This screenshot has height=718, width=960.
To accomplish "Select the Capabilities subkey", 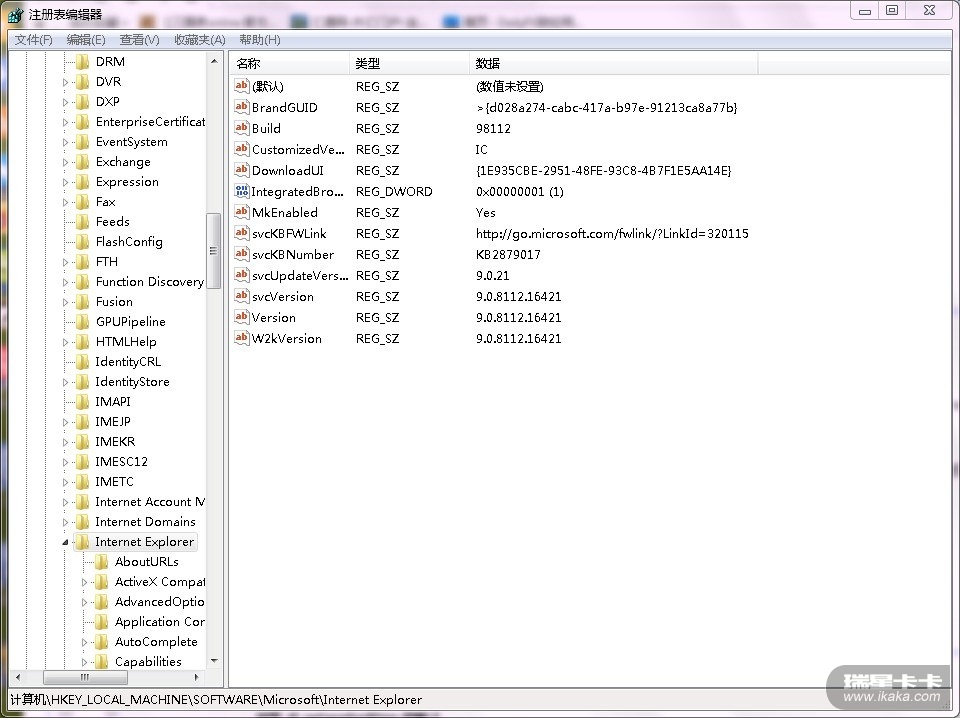I will click(148, 662).
